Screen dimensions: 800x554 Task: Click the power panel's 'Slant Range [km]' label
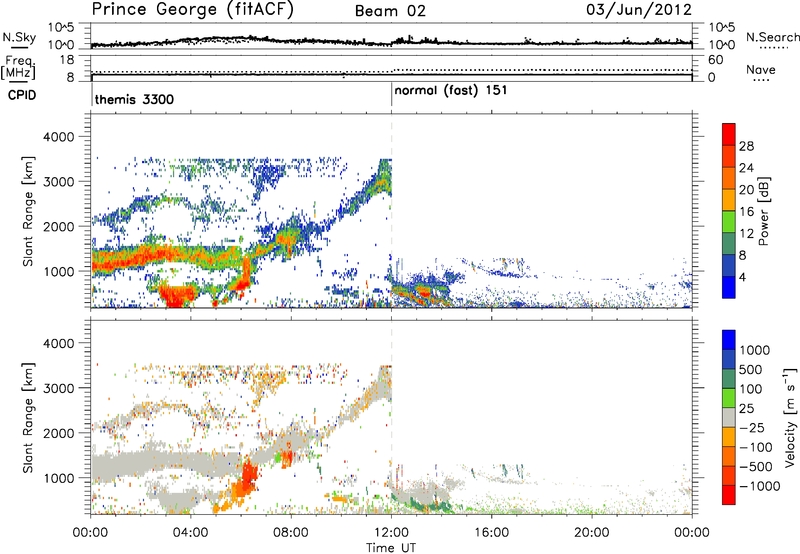pos(28,211)
